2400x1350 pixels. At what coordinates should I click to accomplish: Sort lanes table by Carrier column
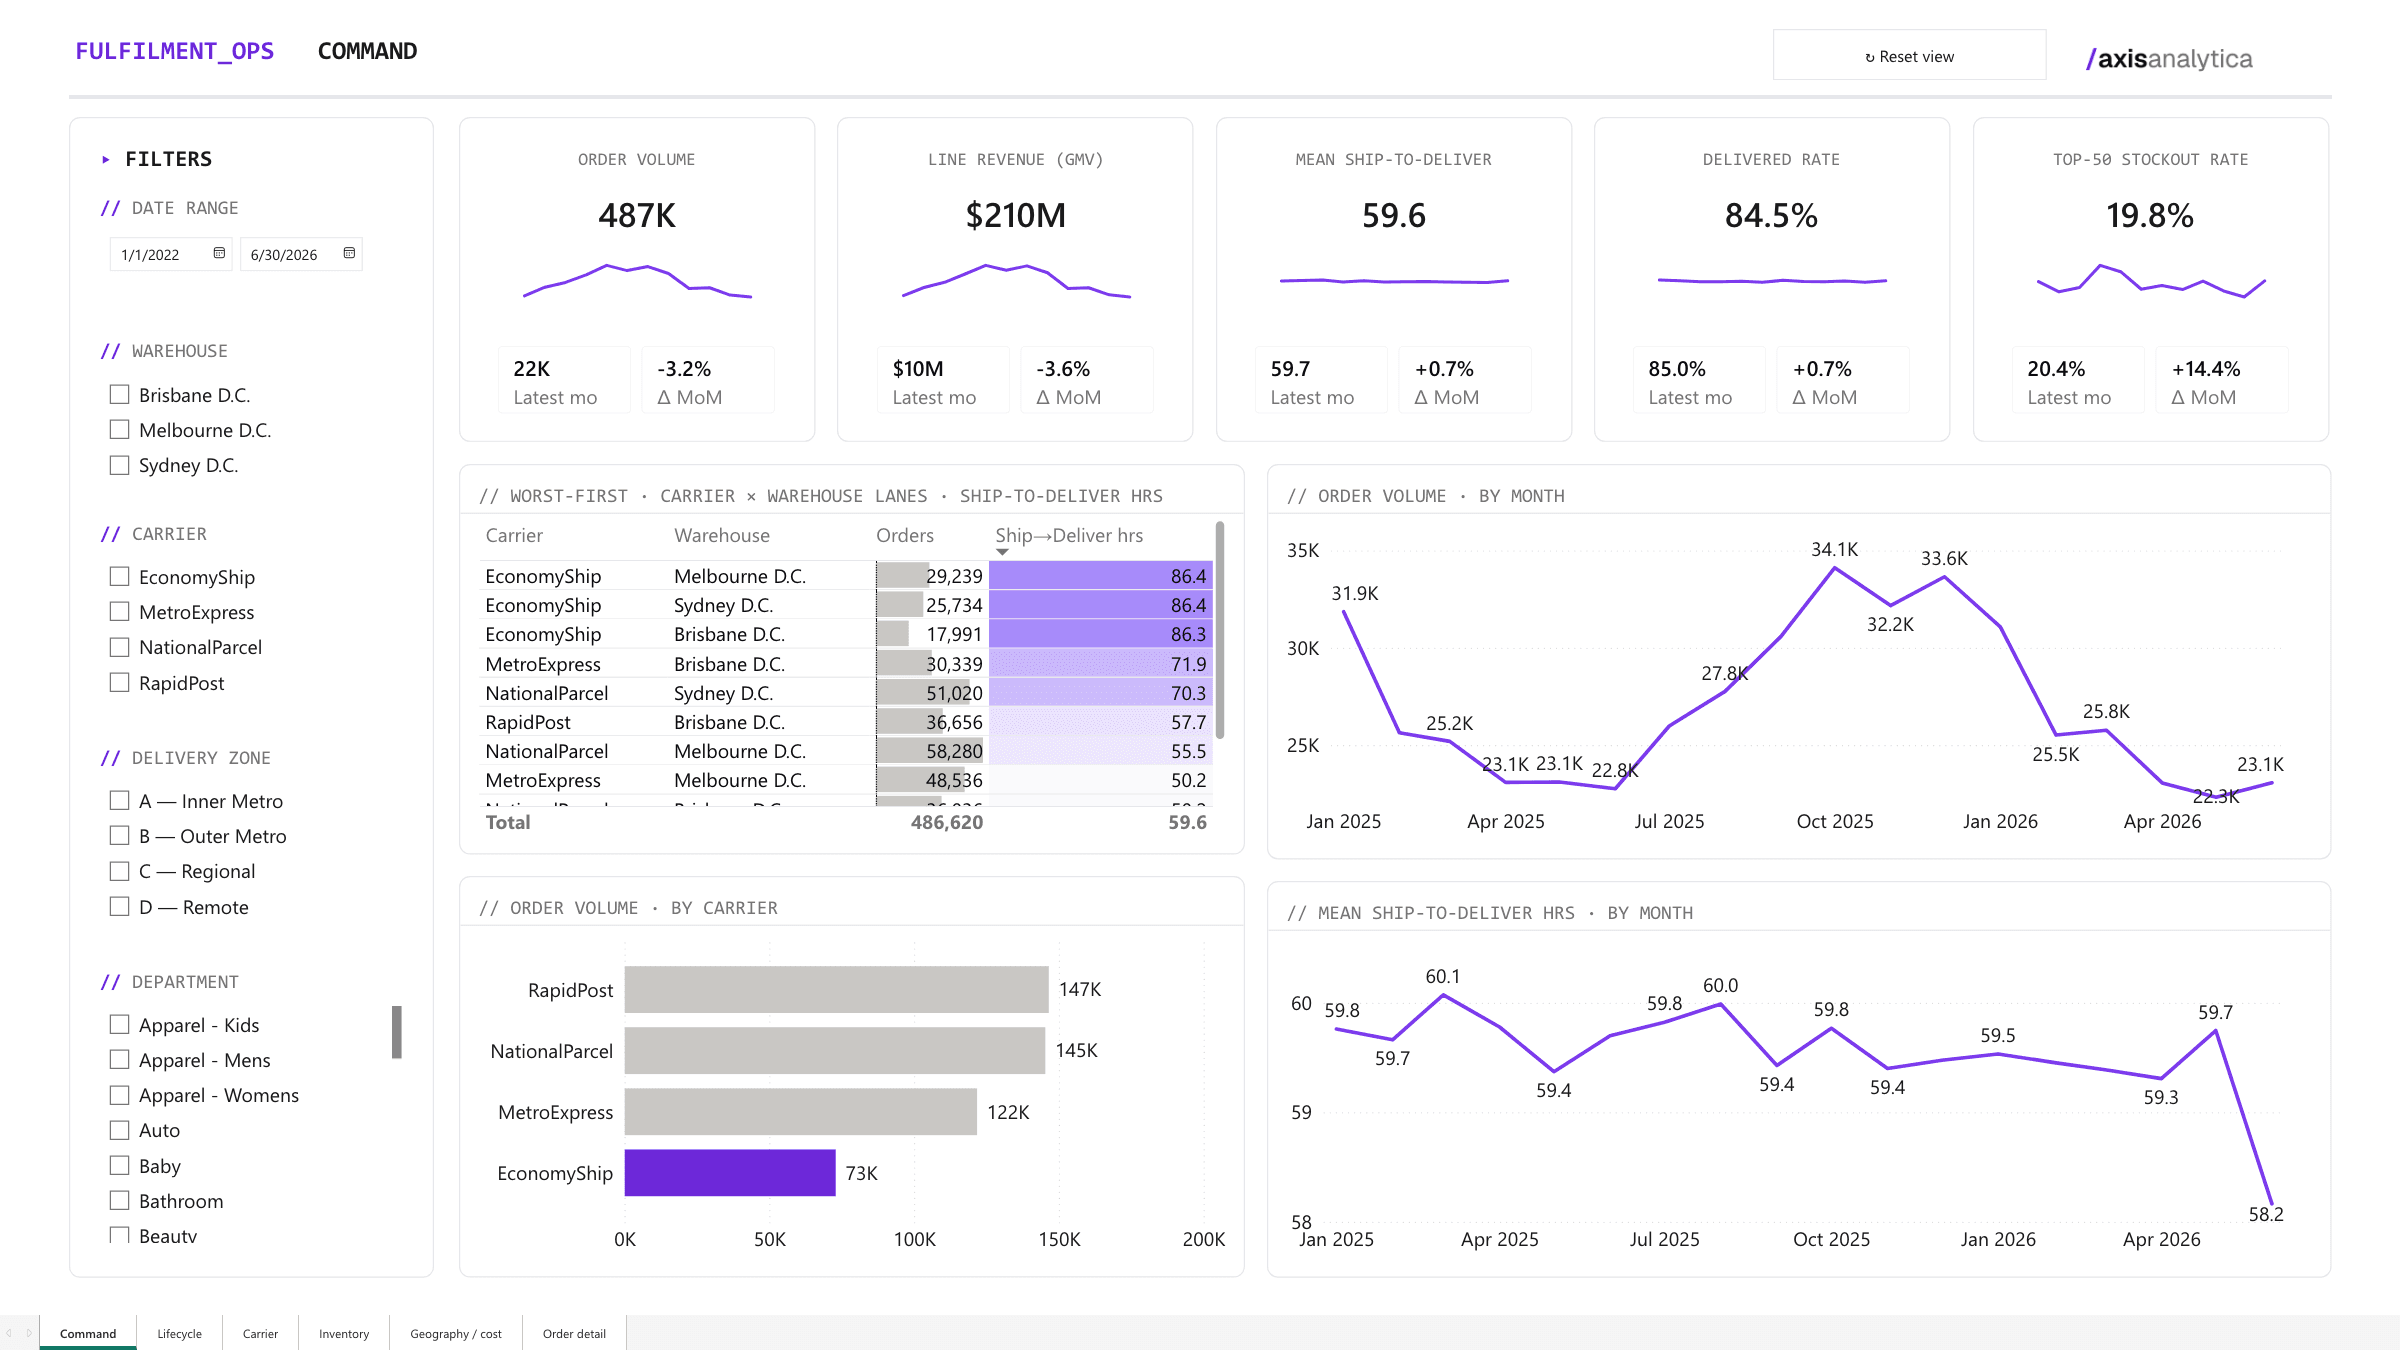(514, 536)
